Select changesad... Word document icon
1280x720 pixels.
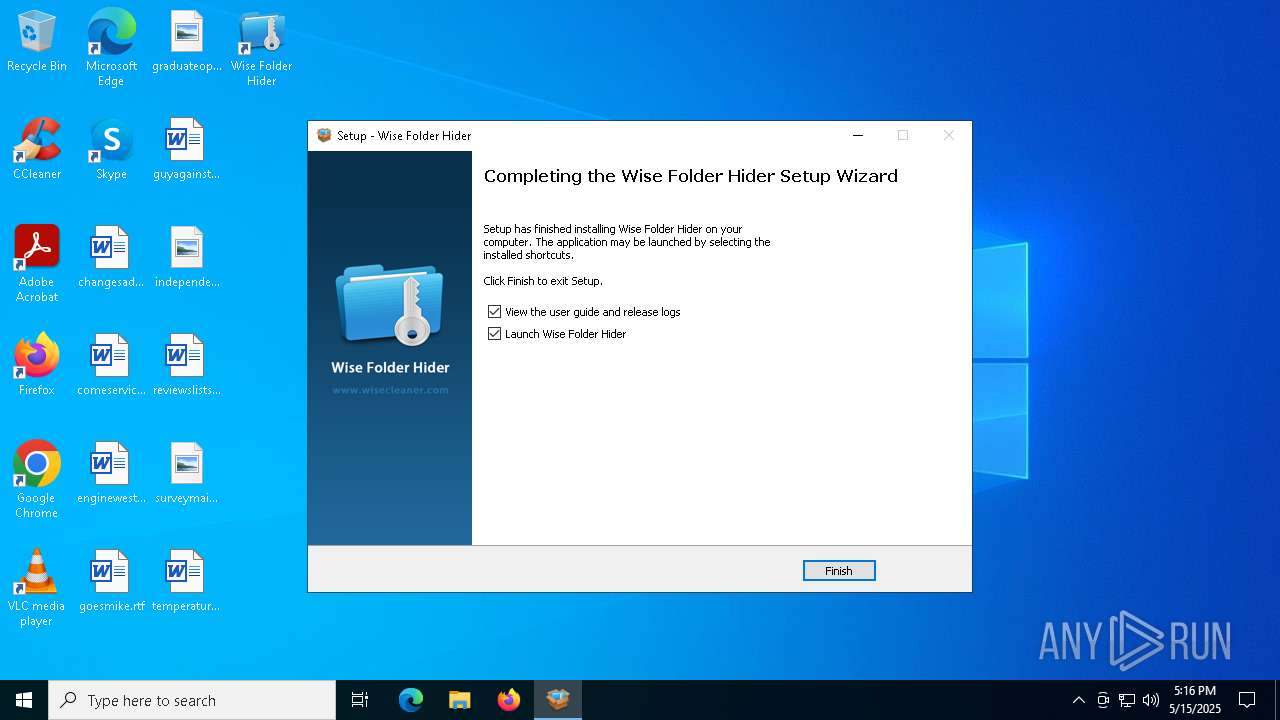pos(111,258)
